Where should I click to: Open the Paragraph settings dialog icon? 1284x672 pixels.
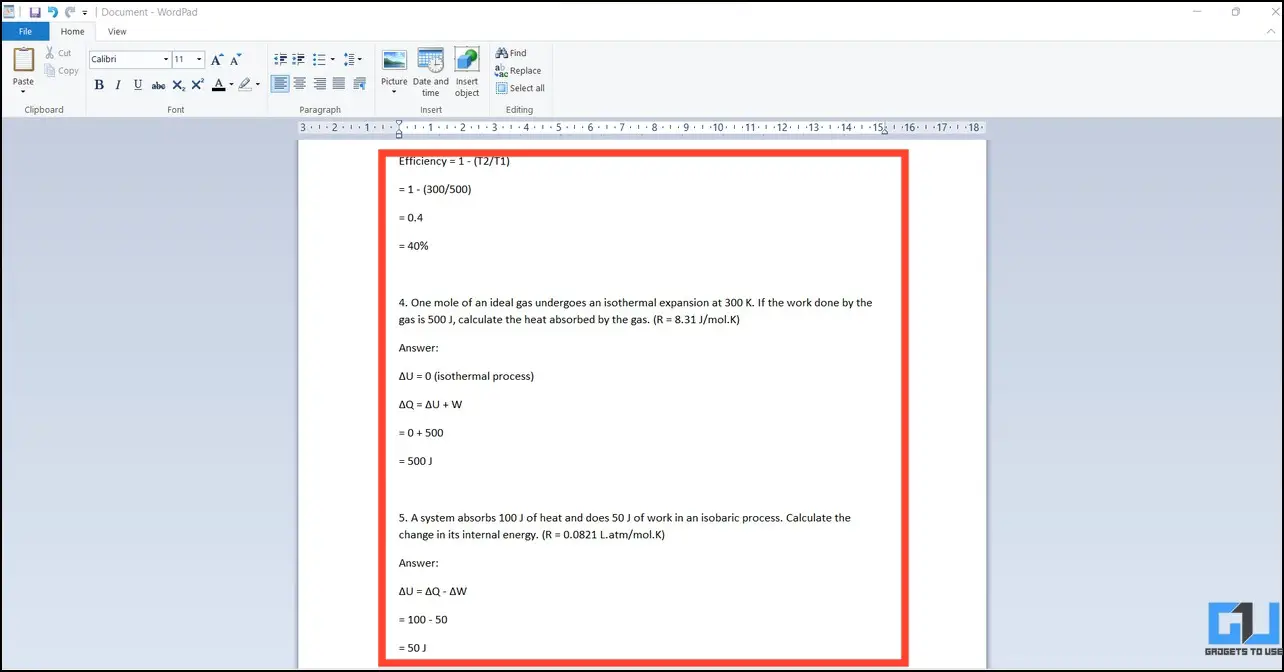pos(359,84)
